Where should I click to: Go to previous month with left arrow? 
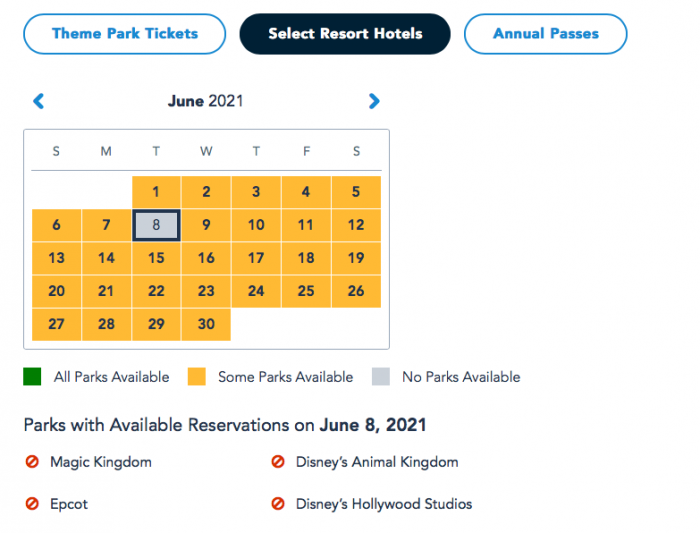(x=39, y=101)
